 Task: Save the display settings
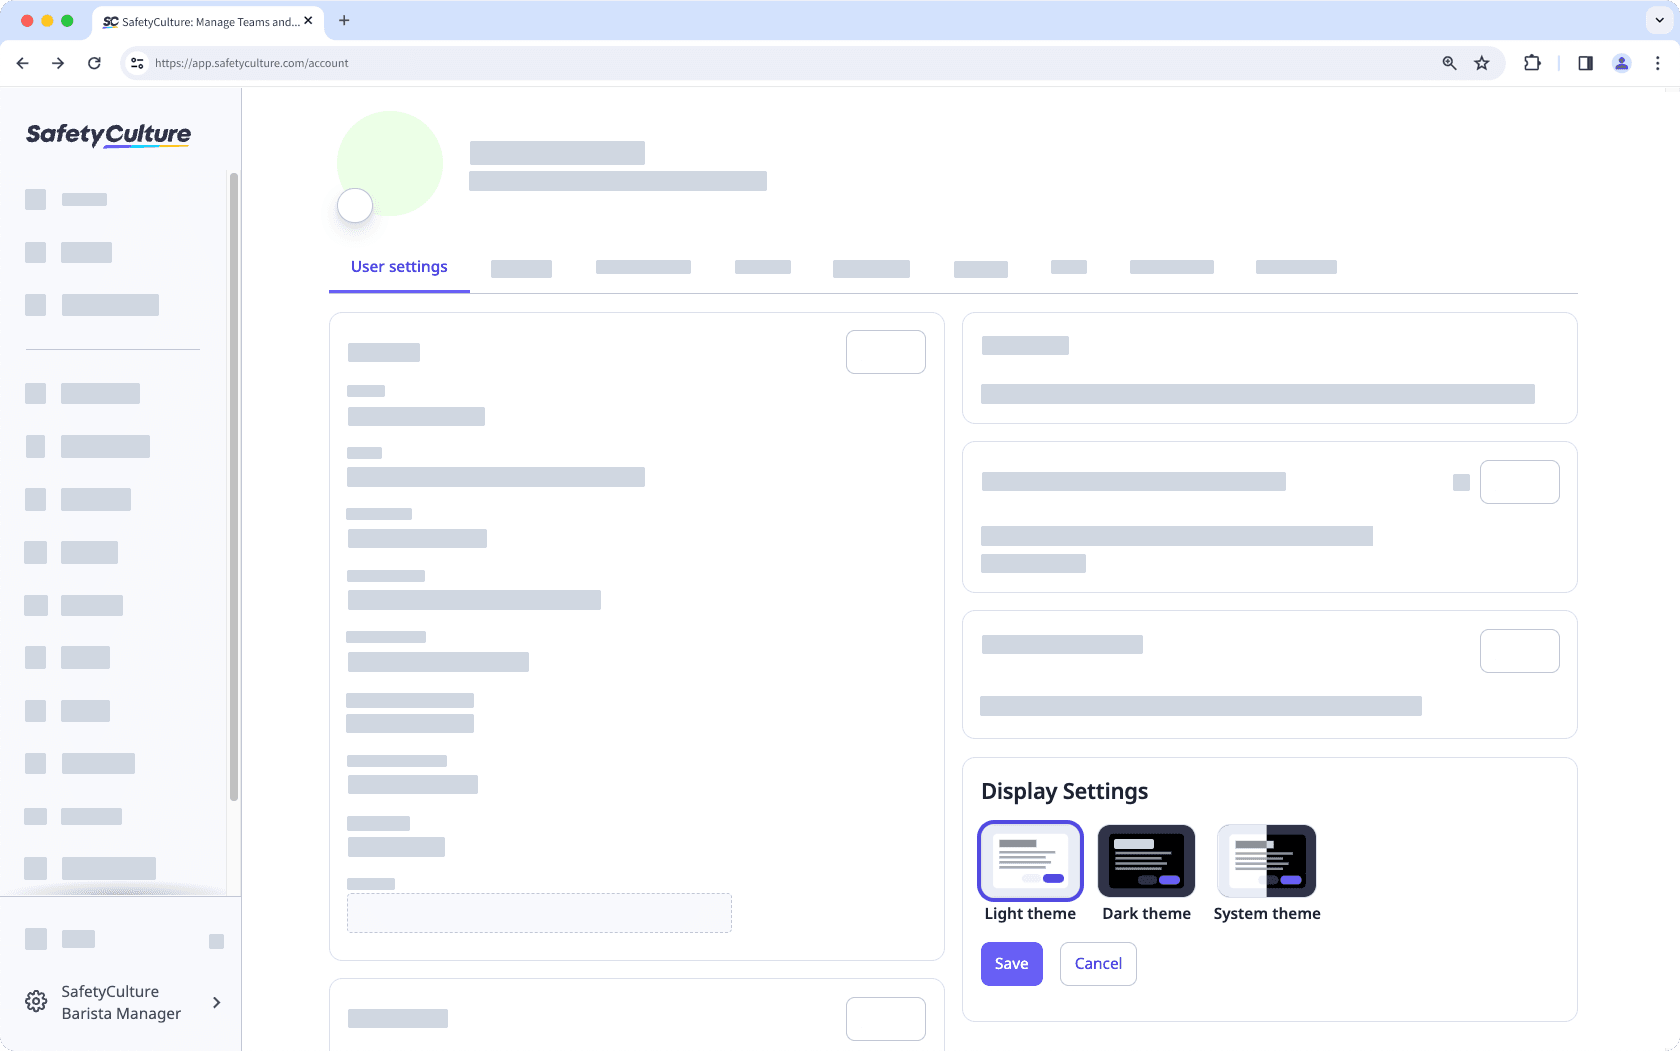pos(1011,963)
